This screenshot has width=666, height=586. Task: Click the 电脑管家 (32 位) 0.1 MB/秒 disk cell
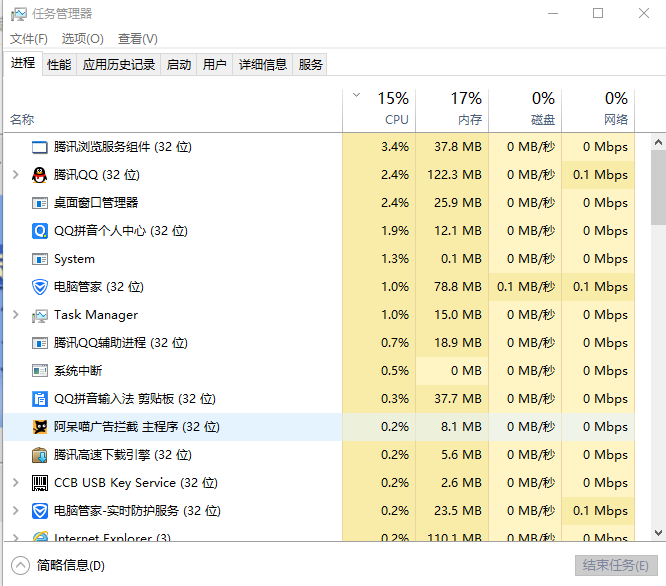point(525,287)
